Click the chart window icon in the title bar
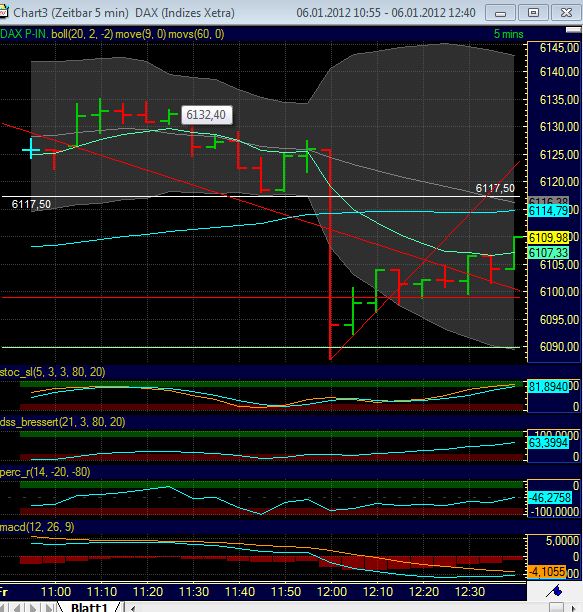Screen dimensions: 583x612 tap(3, 12)
